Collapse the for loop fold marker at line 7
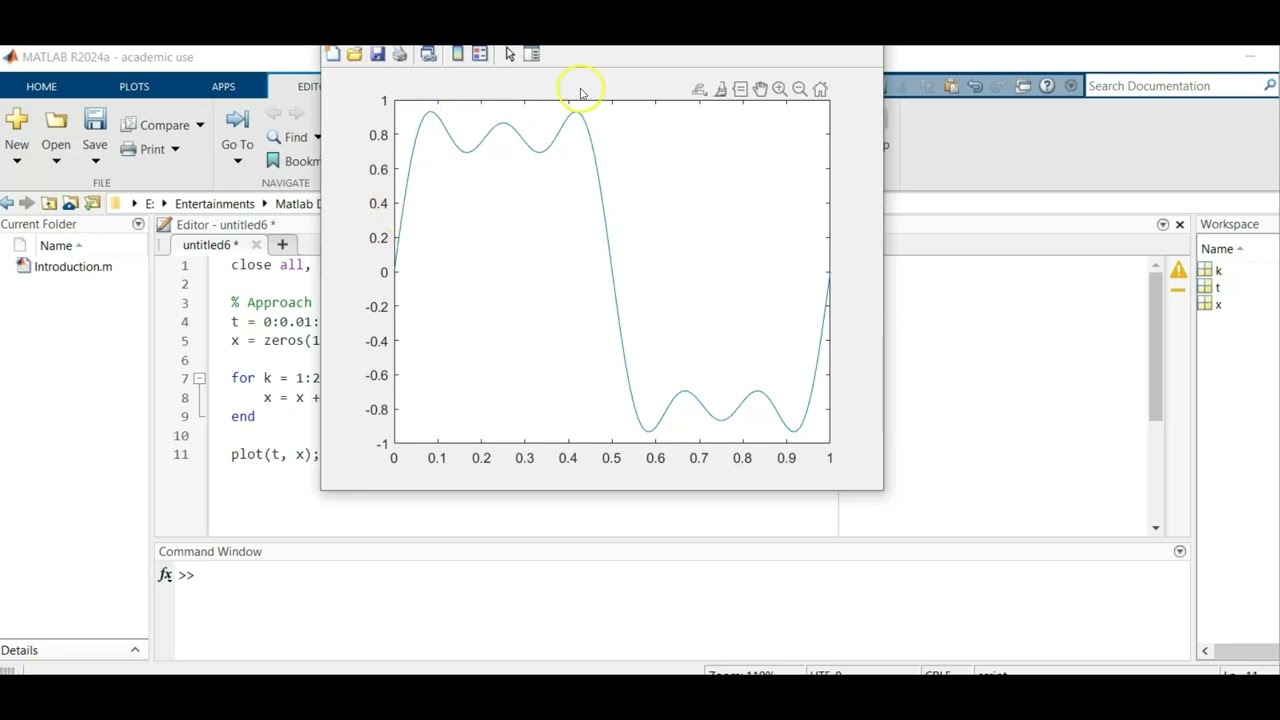This screenshot has width=1280, height=720. [199, 378]
